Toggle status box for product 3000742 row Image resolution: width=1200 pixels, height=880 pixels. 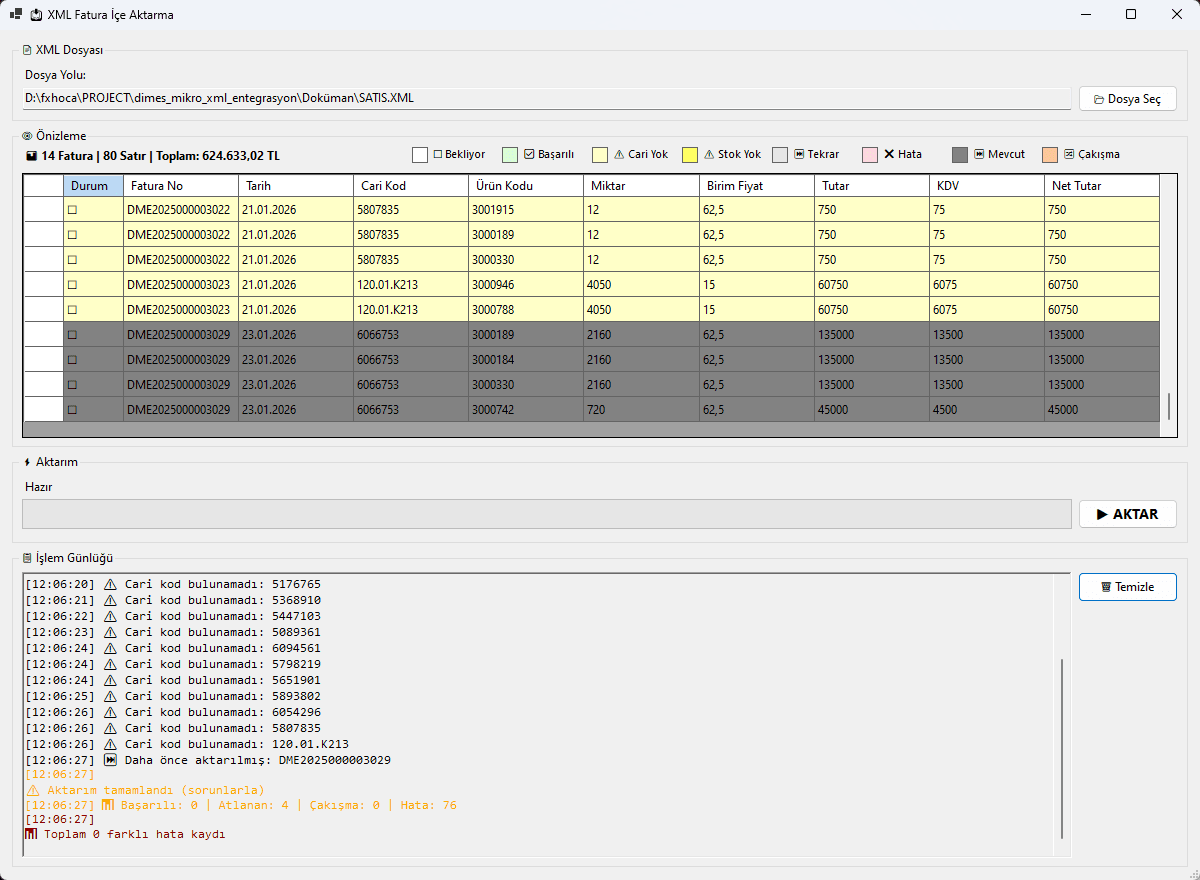(x=72, y=410)
